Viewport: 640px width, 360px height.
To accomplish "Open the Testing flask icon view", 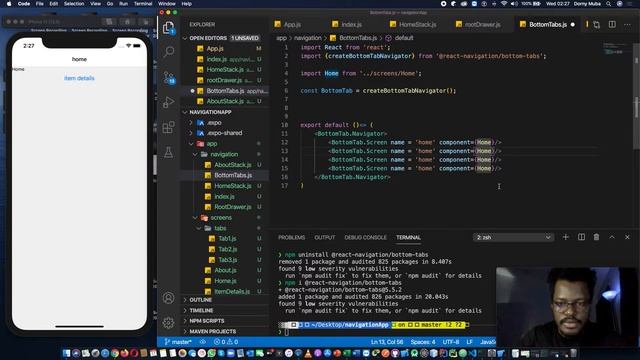I will pos(169,152).
